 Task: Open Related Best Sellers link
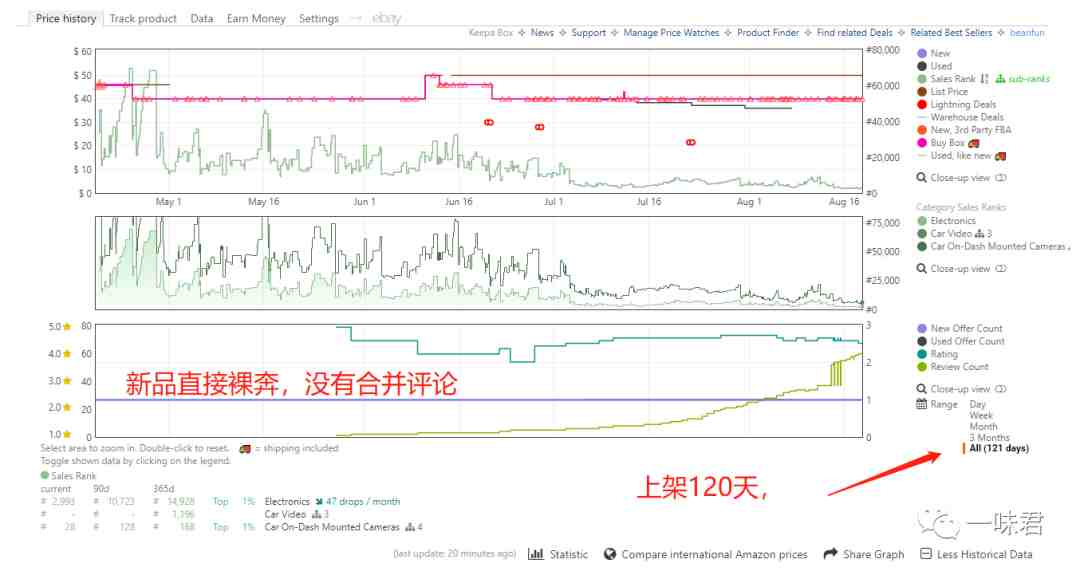(x=951, y=32)
